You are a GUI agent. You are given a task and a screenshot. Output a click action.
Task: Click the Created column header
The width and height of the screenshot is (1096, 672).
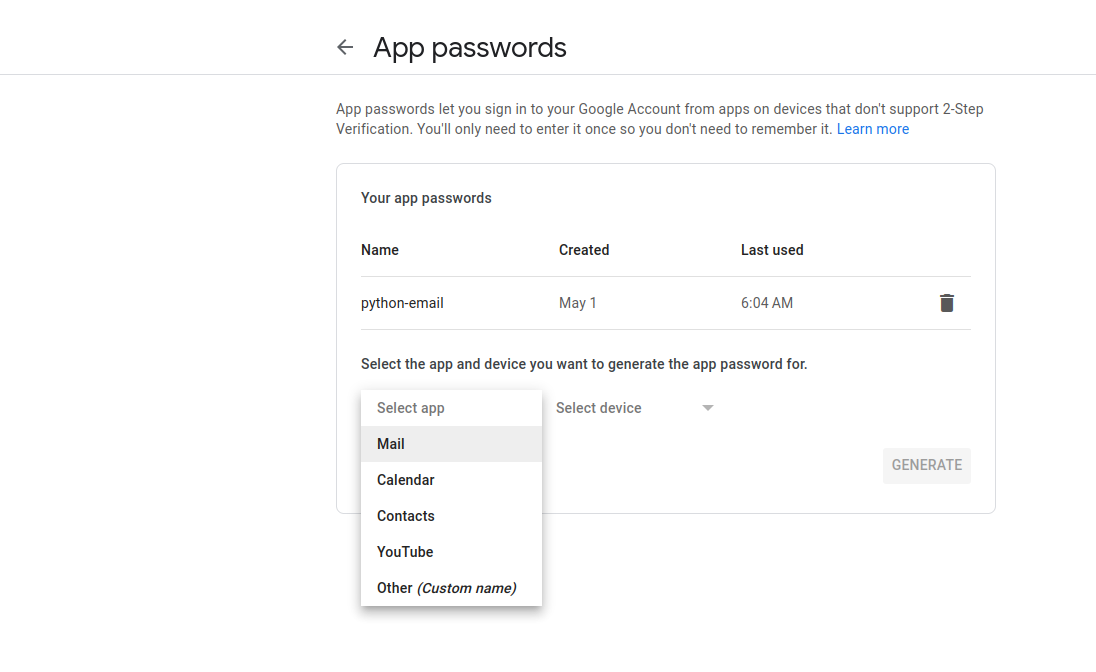584,250
